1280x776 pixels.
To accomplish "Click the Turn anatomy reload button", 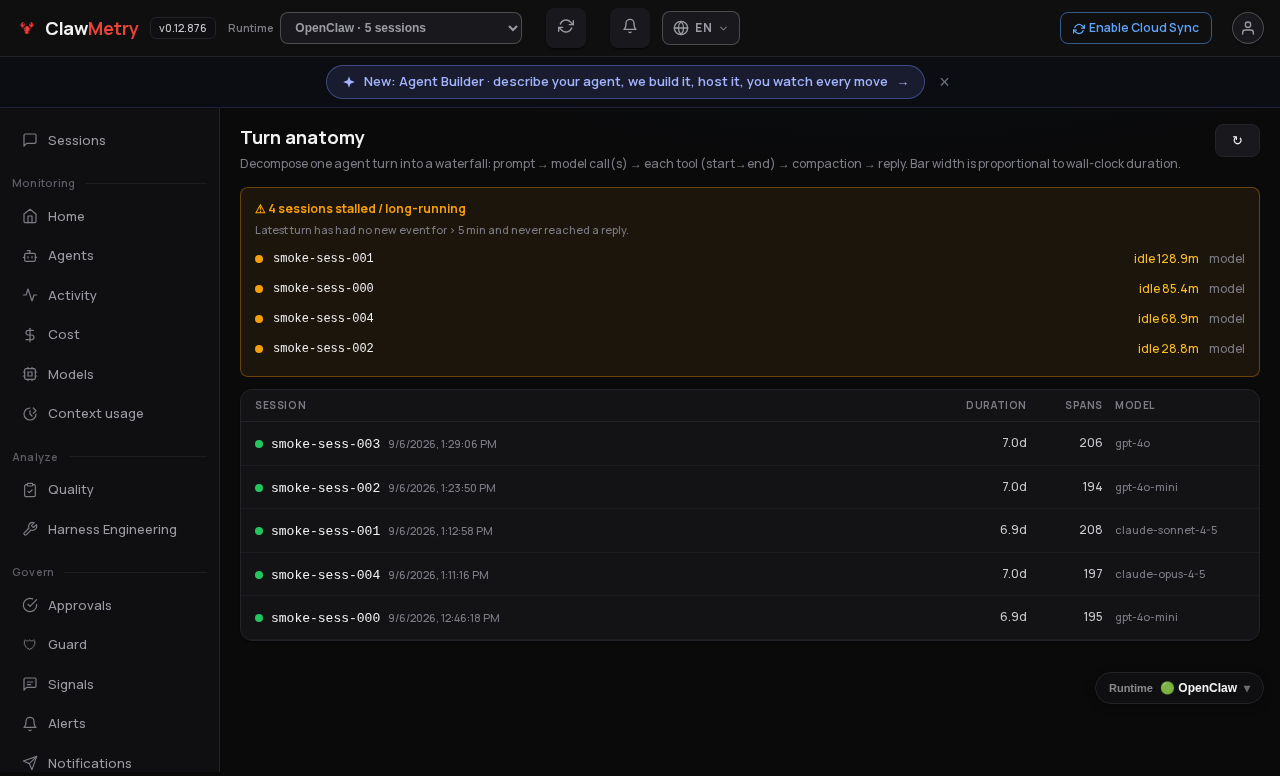I will click(1237, 141).
